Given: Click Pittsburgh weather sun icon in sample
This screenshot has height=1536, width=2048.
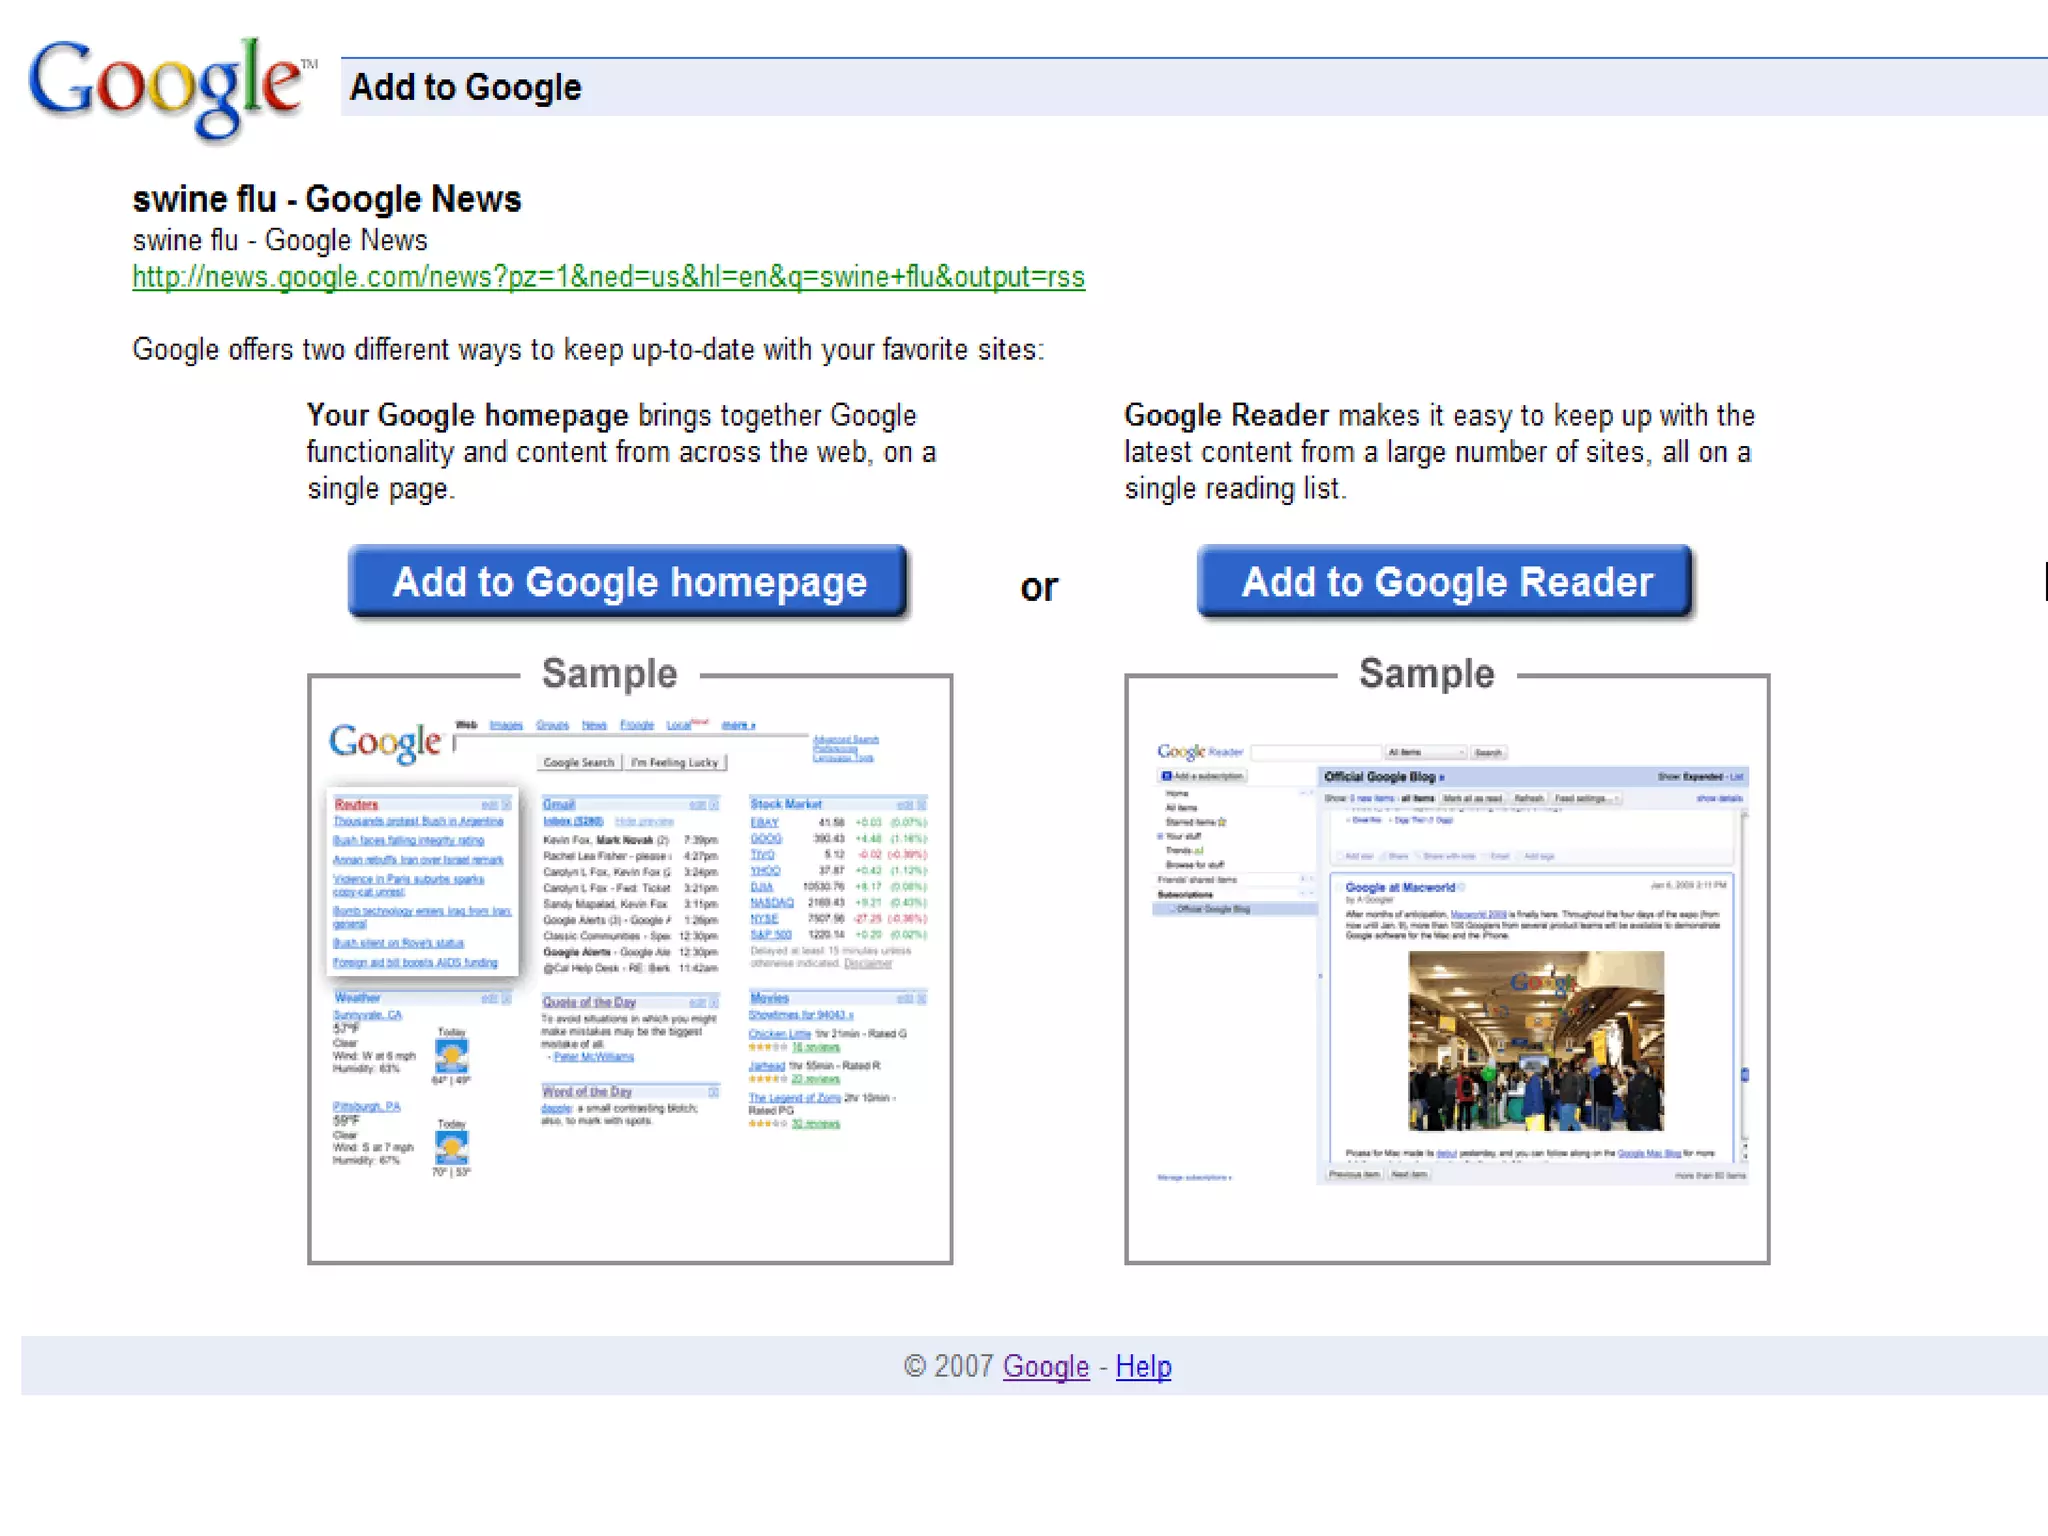Looking at the screenshot, I should tap(451, 1146).
